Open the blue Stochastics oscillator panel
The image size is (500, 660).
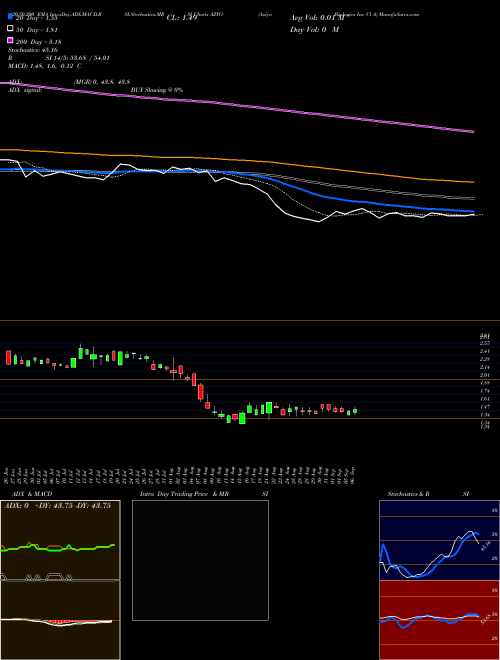pyautogui.click(x=439, y=540)
